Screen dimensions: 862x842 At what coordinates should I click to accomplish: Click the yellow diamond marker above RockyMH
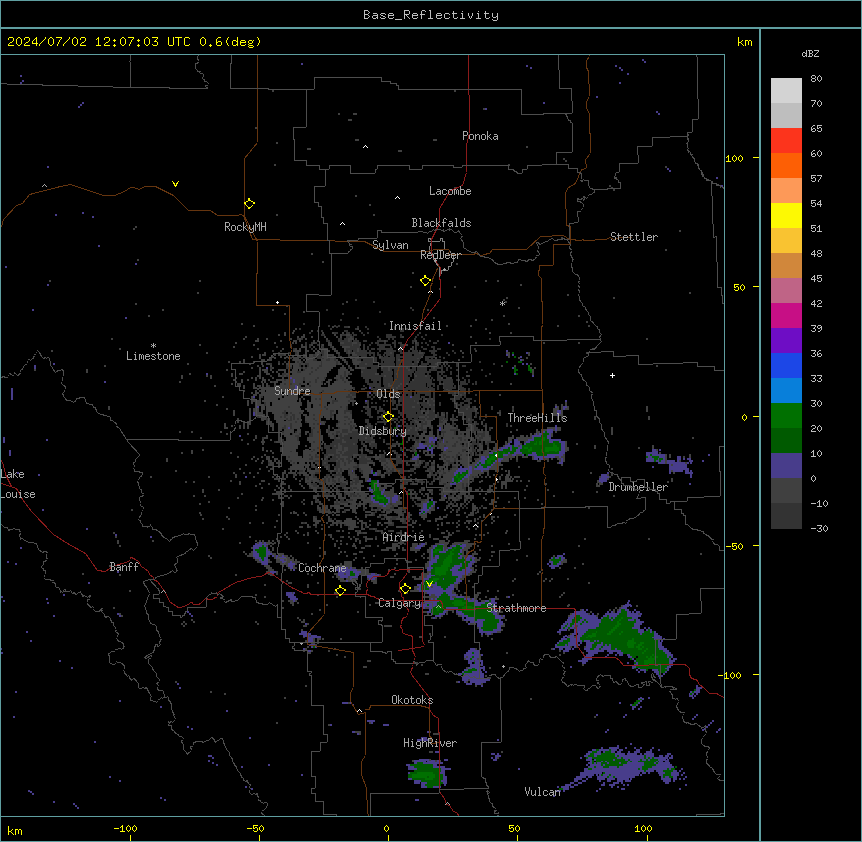(250, 204)
